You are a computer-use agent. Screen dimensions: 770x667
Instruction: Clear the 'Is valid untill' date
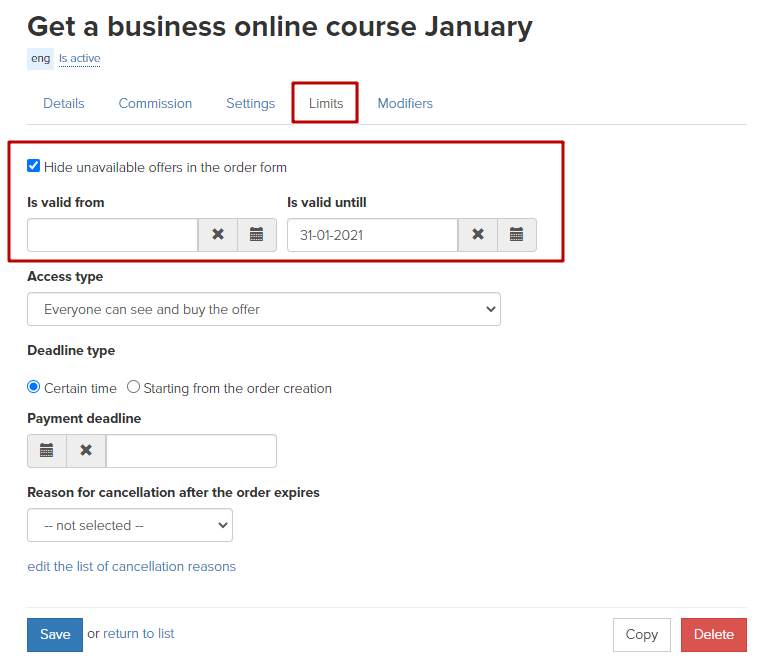[477, 235]
